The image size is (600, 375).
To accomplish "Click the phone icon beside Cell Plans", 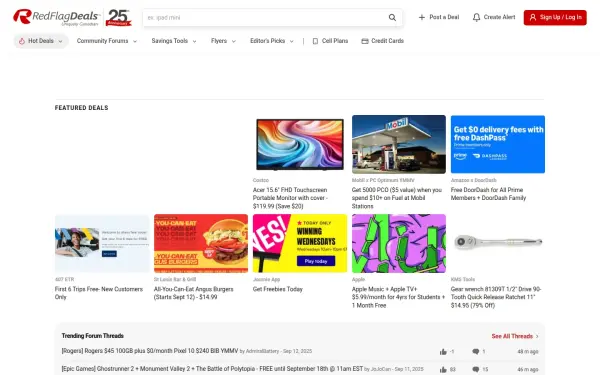I will tap(315, 41).
